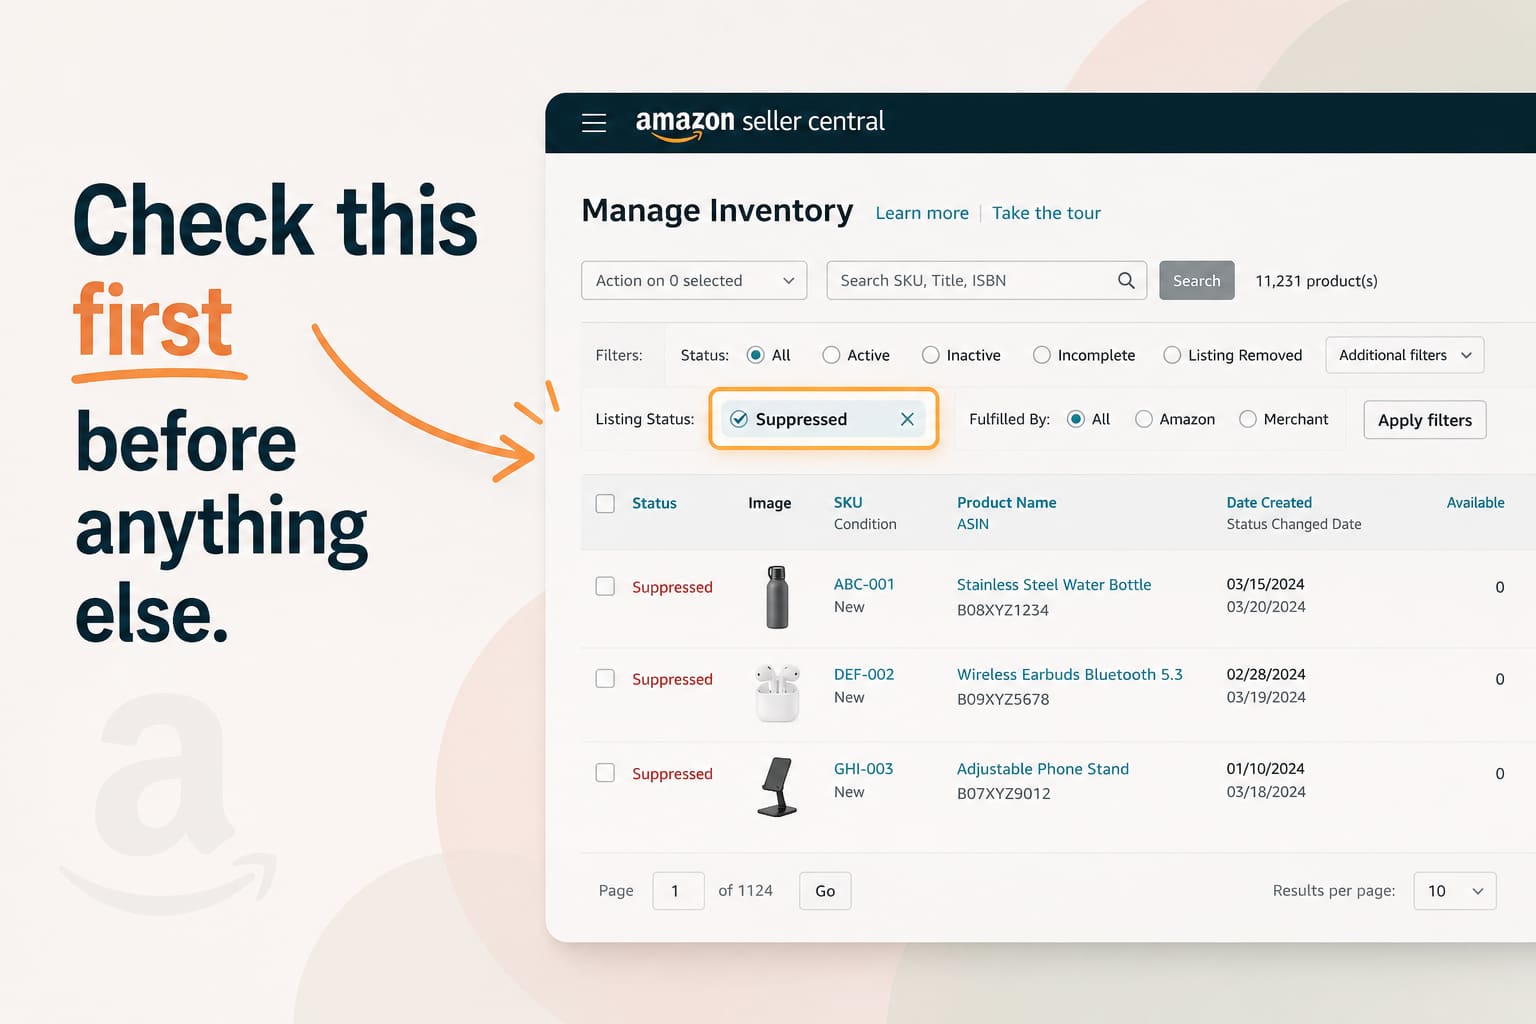Open the Learn more link

click(x=922, y=213)
